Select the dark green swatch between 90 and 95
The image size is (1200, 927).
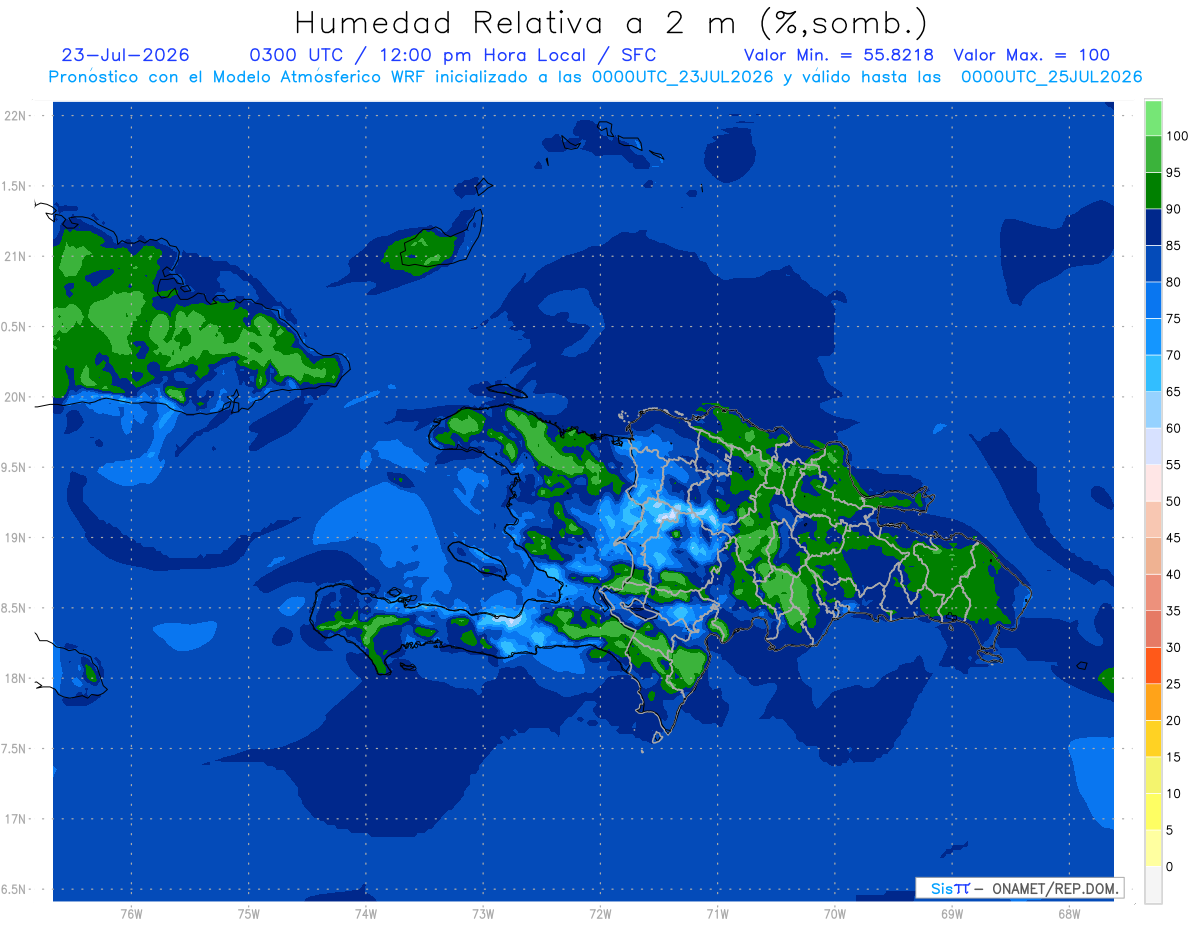(x=1153, y=190)
